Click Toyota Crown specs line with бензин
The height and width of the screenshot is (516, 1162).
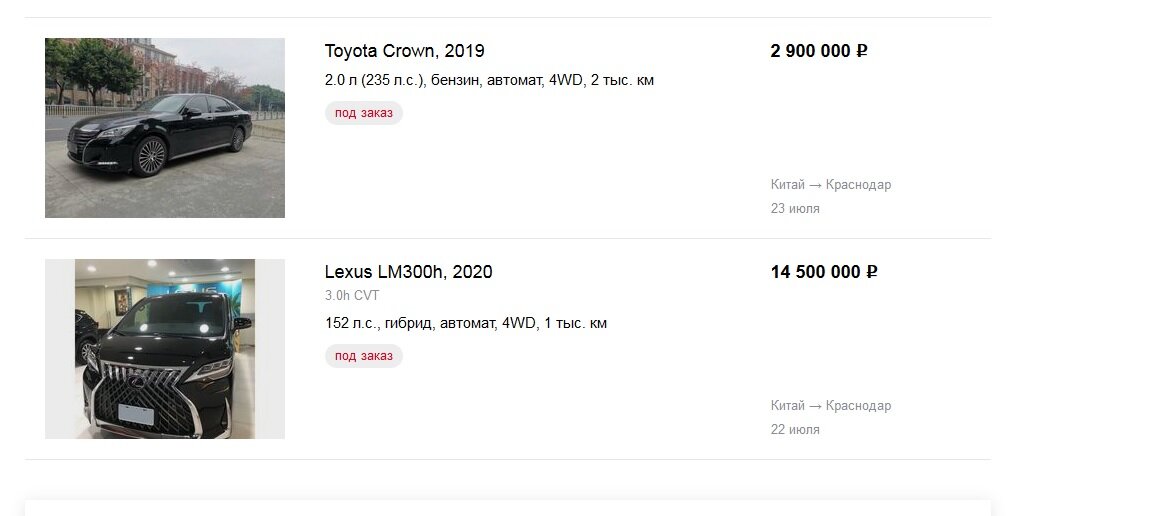[x=489, y=80]
